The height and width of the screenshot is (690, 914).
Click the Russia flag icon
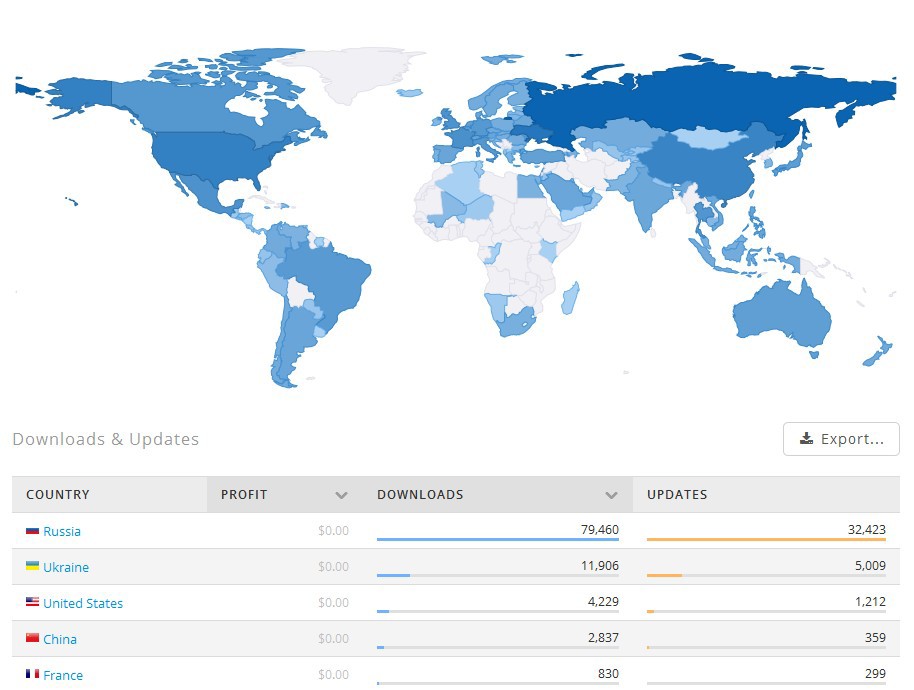pos(33,531)
